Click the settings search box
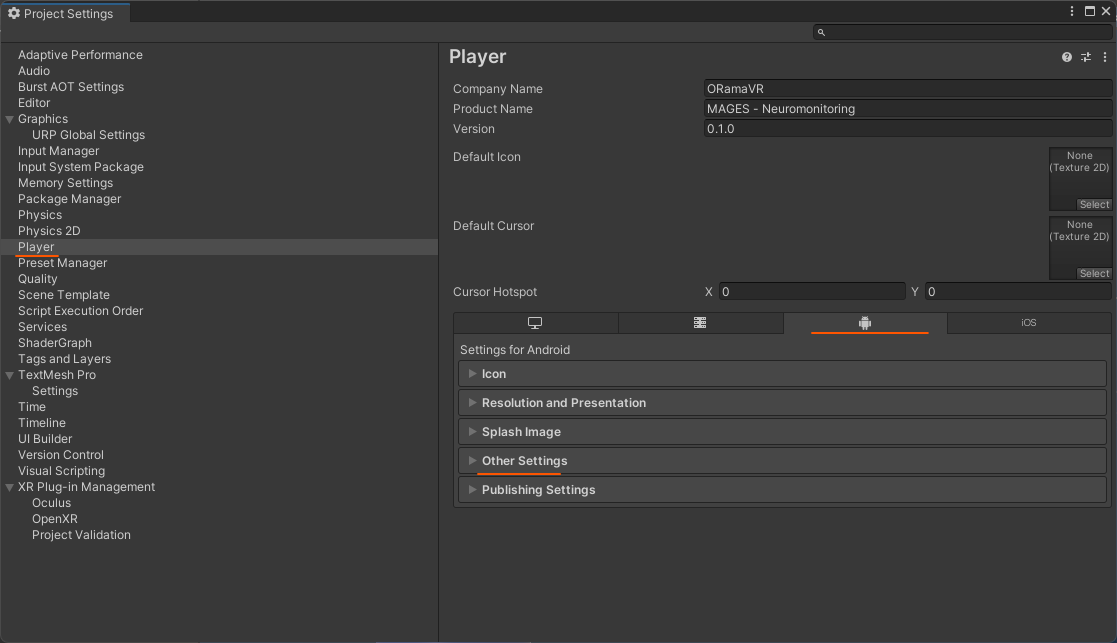 [962, 32]
